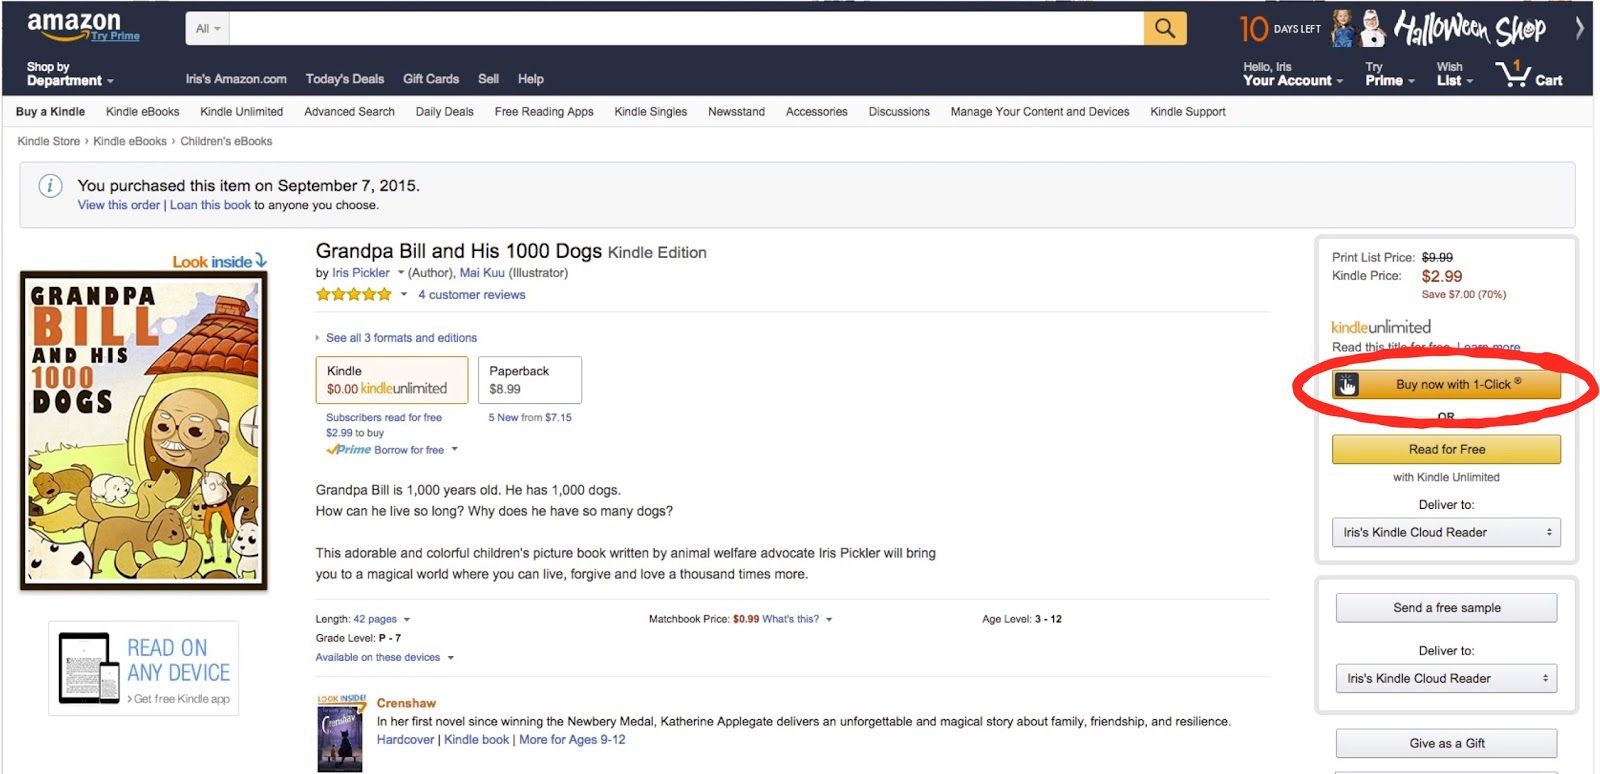
Task: Open Buy a Kindle tab
Action: [x=50, y=112]
